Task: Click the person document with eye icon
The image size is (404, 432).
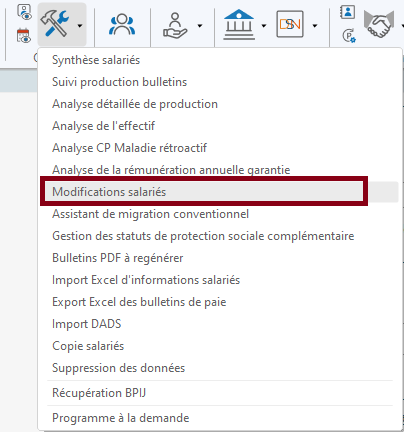Action: [x=24, y=12]
